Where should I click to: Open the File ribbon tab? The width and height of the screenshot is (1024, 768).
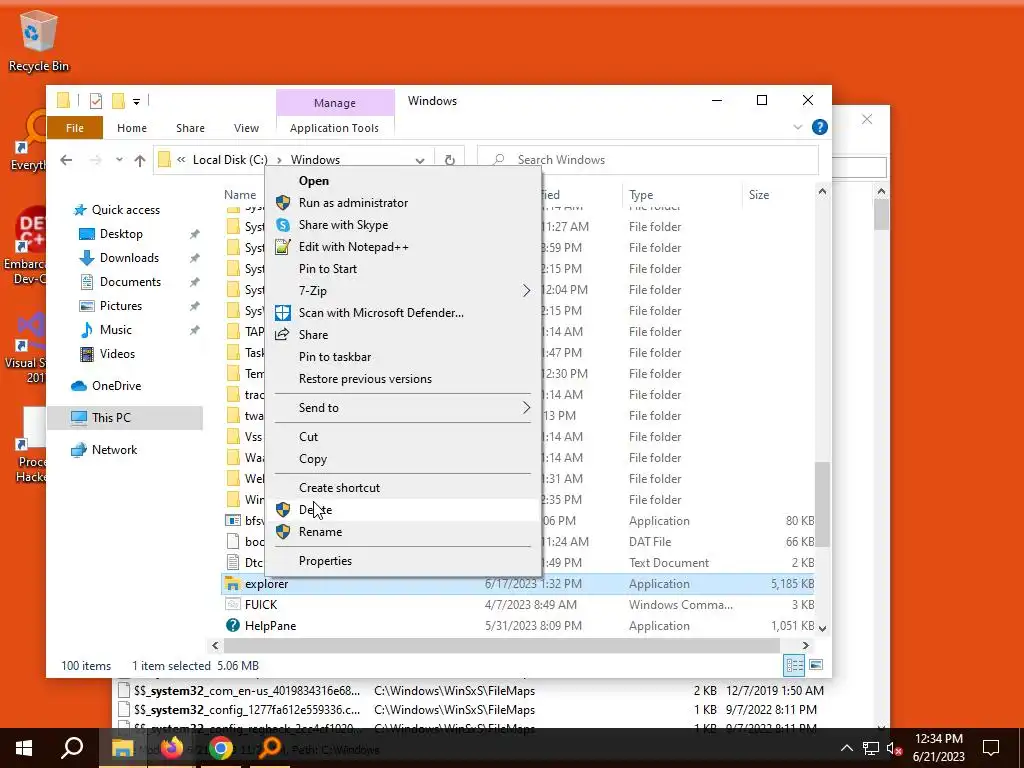click(x=74, y=128)
